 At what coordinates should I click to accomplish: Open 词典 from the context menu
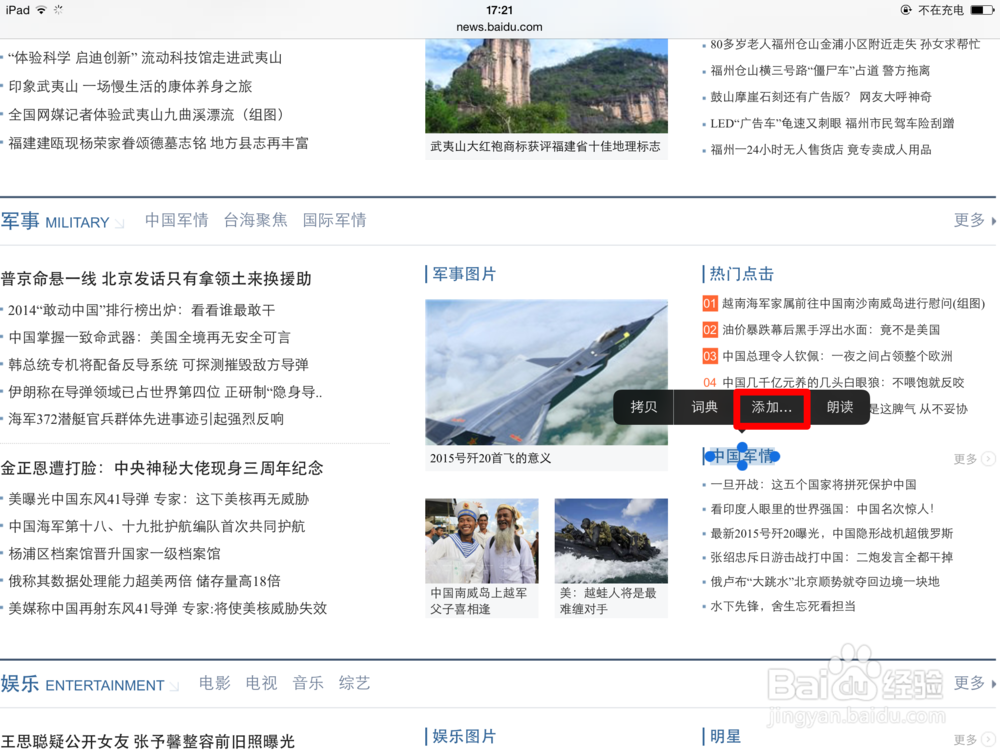coord(704,407)
